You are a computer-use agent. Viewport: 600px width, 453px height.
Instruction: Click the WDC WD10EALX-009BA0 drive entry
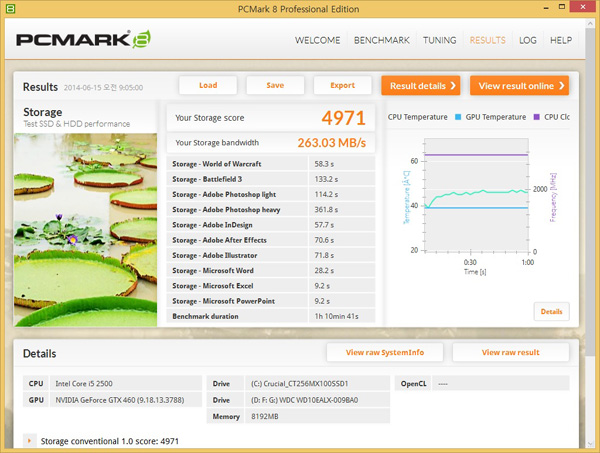tap(304, 400)
